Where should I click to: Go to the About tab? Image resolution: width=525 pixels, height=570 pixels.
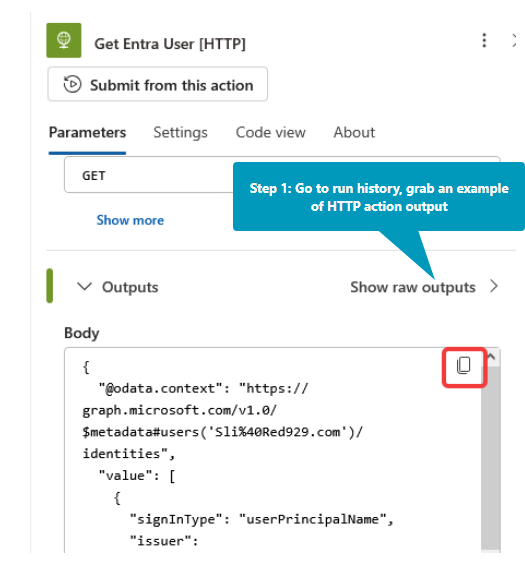click(354, 132)
